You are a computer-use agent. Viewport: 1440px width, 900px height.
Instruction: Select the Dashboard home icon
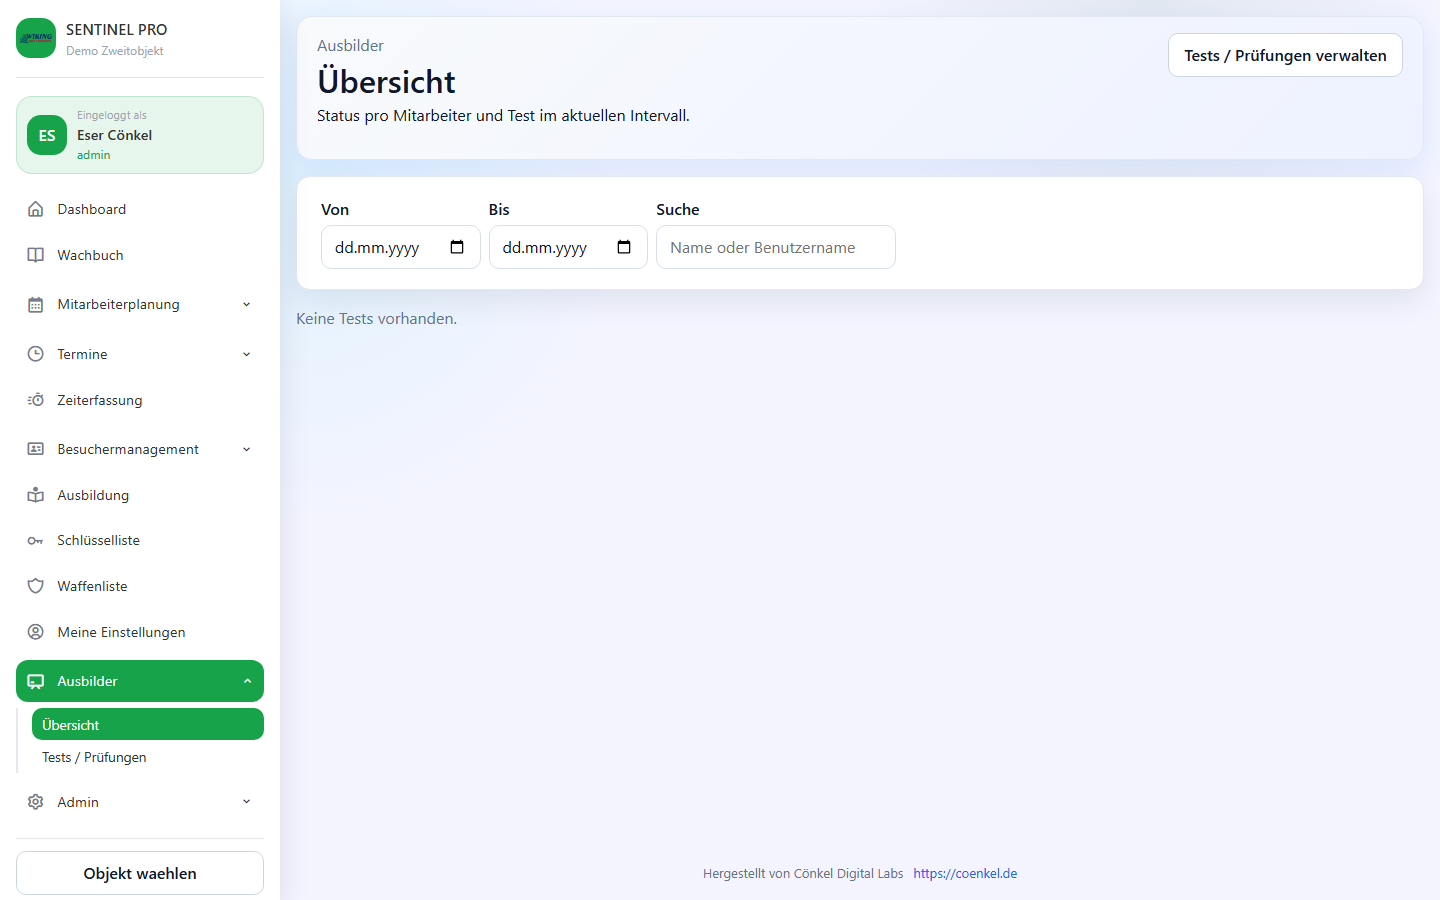[36, 209]
